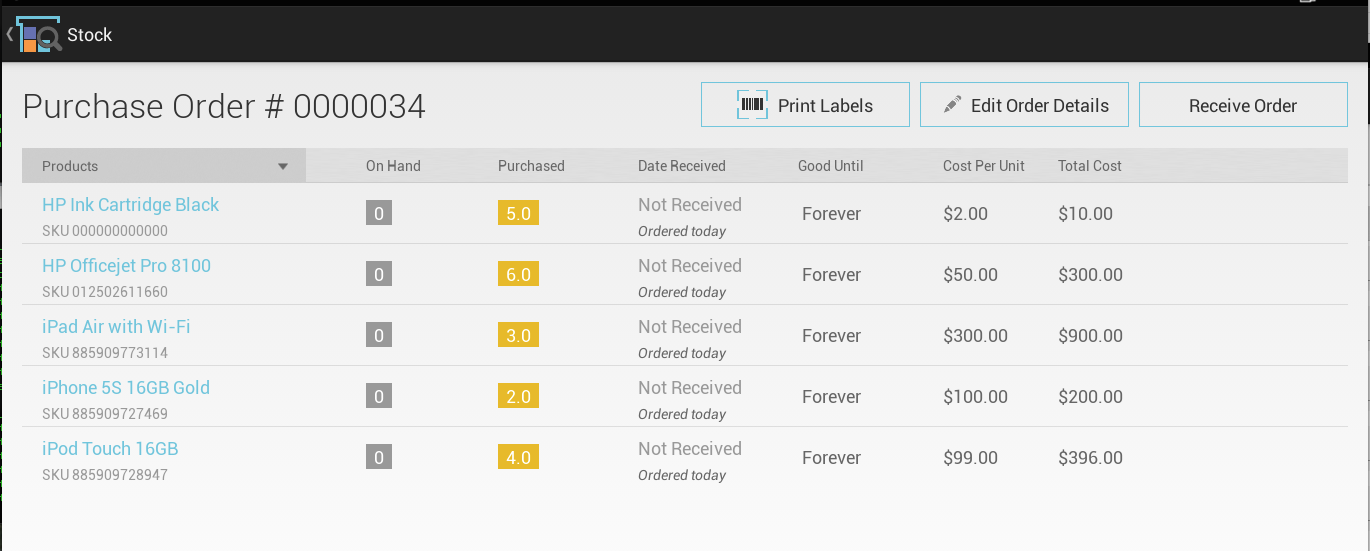
Task: Click the barcode icon in Print Labels
Action: (x=752, y=105)
